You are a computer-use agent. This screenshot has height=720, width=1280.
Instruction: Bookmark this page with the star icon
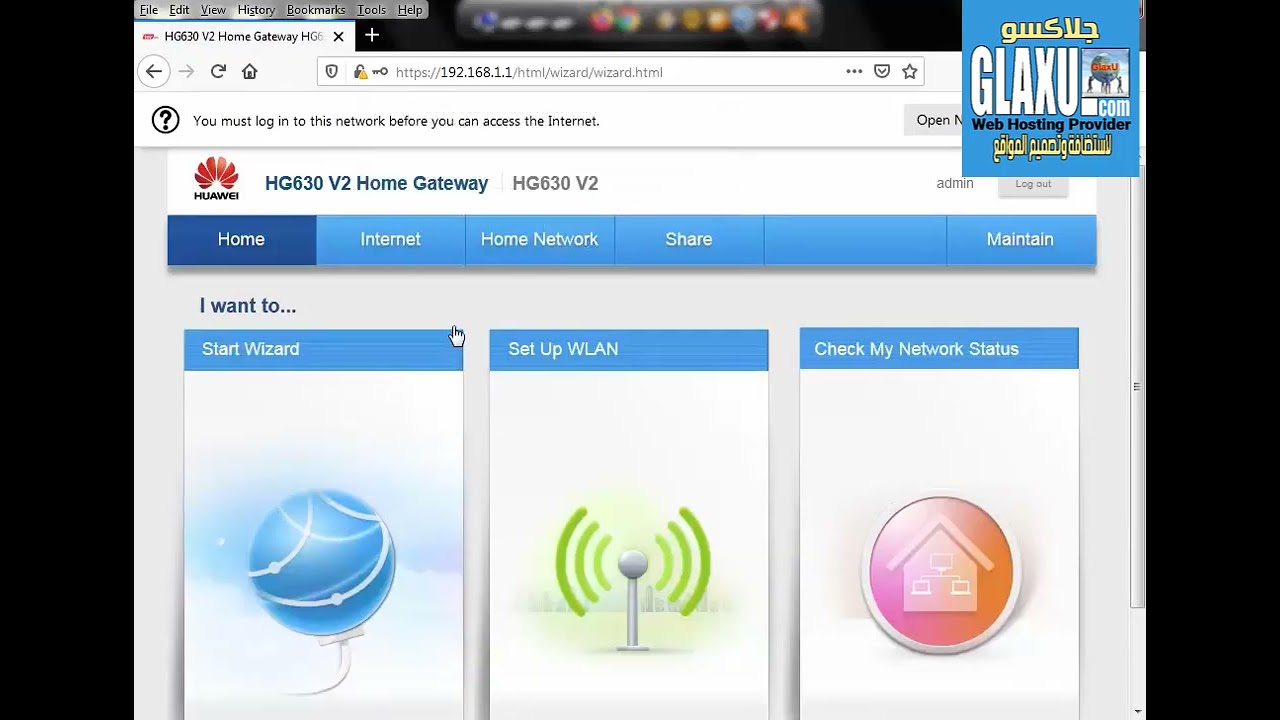click(910, 71)
